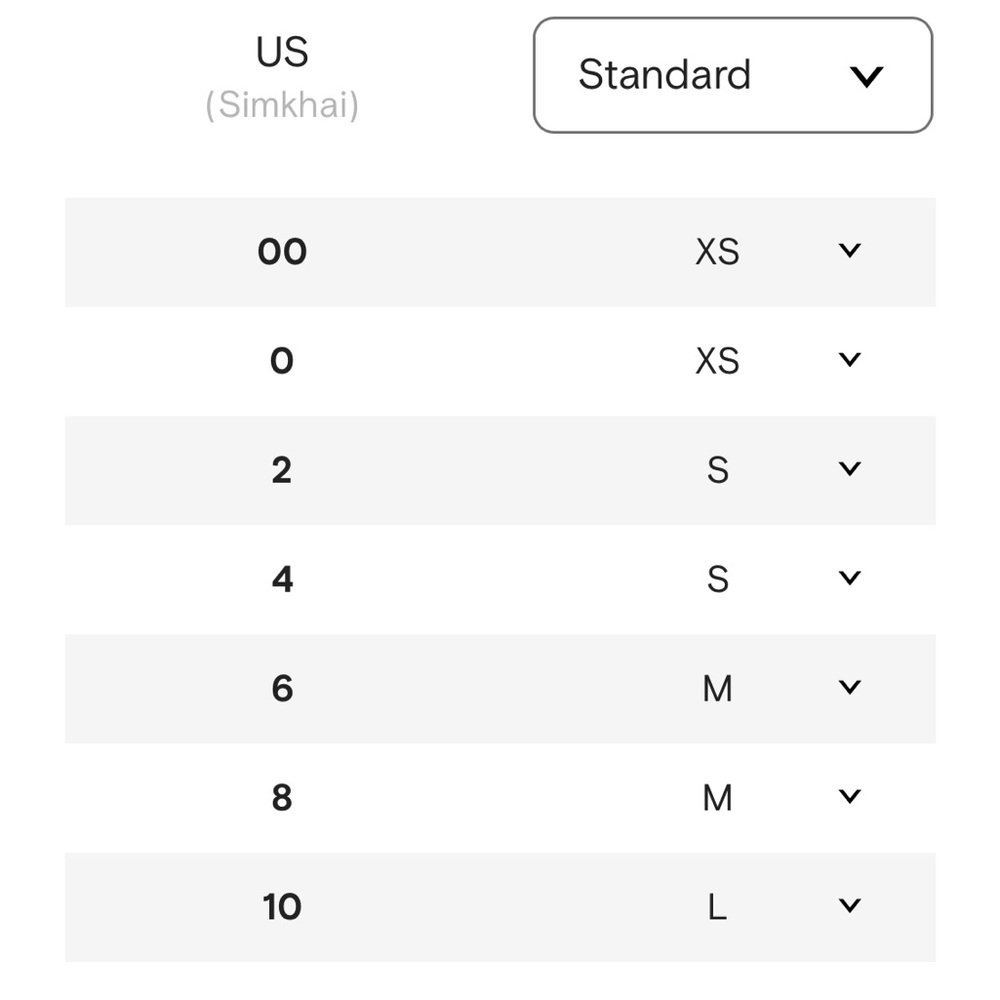Click the XS value in row 00
Image resolution: width=1000 pixels, height=1000 pixels.
(x=717, y=251)
